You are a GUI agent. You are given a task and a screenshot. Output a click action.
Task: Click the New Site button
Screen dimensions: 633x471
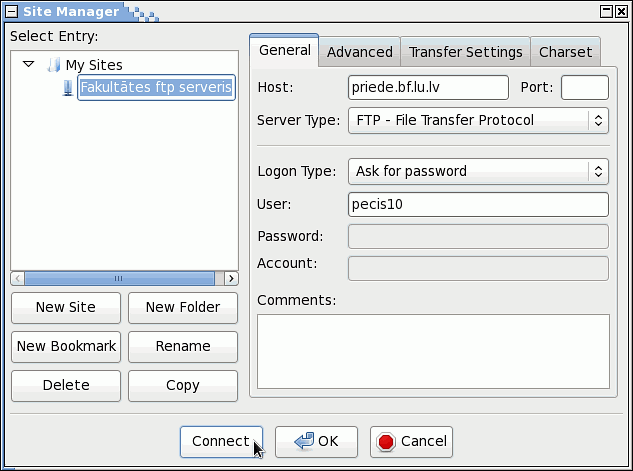66,308
